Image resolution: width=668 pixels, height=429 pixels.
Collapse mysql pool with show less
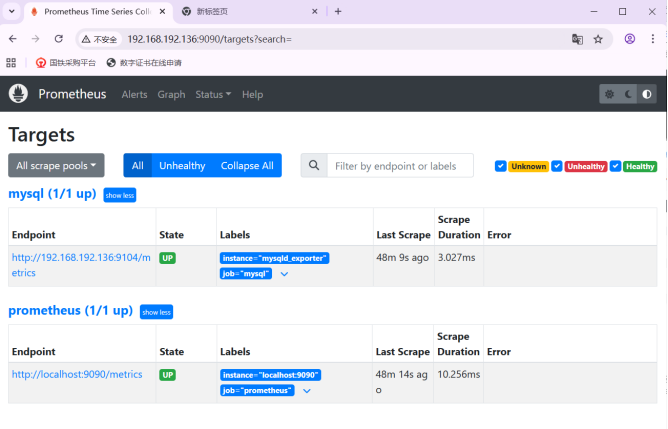pos(120,195)
